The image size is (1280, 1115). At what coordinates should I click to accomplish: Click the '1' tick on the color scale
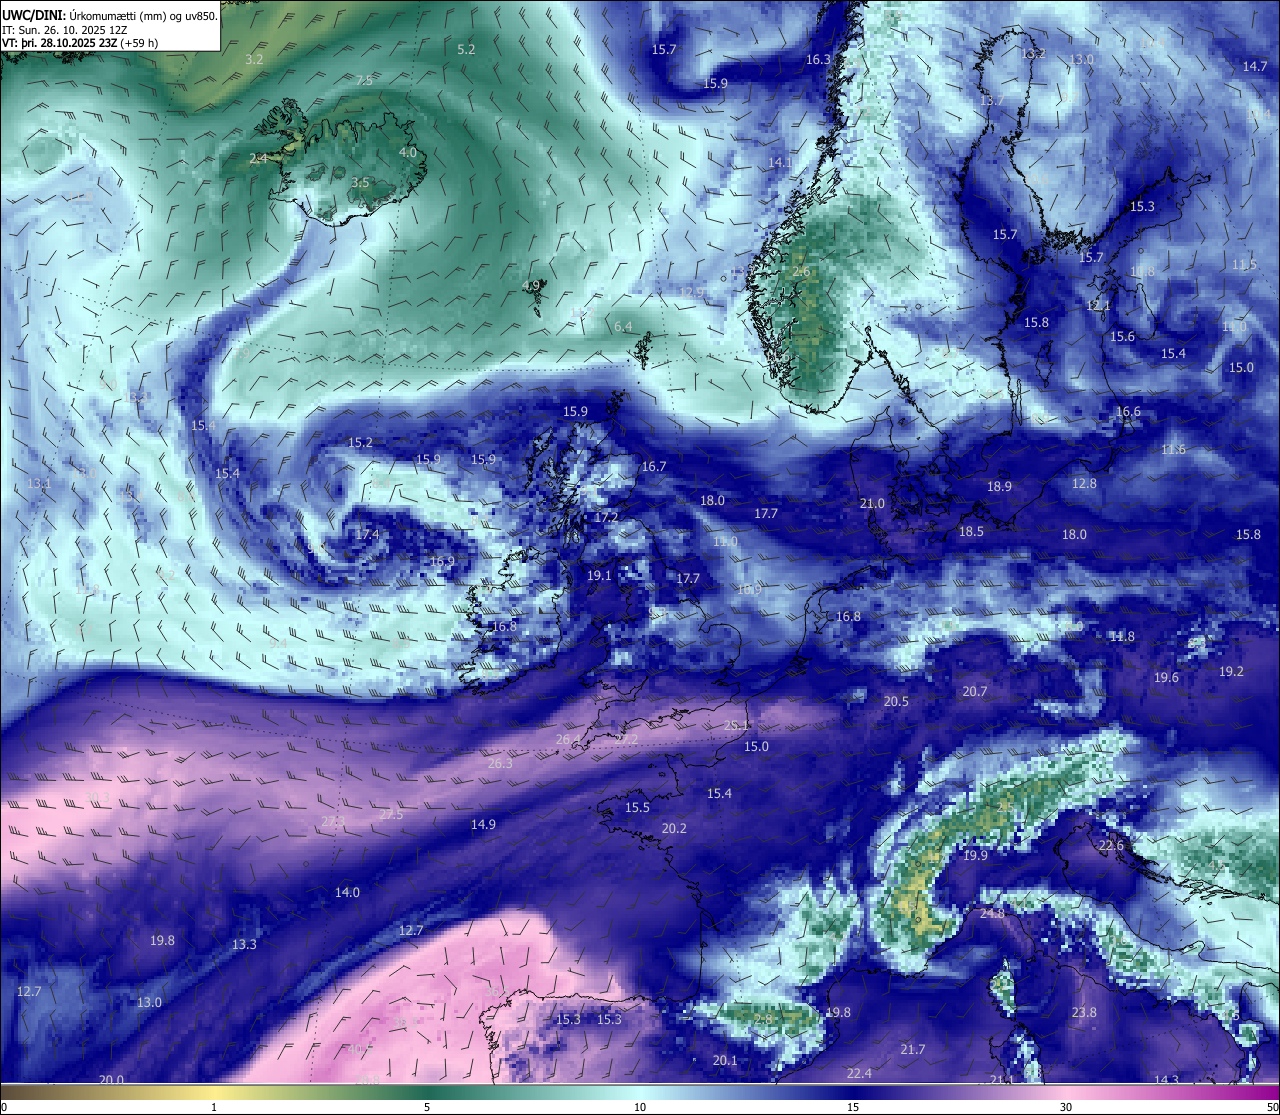click(x=214, y=1107)
